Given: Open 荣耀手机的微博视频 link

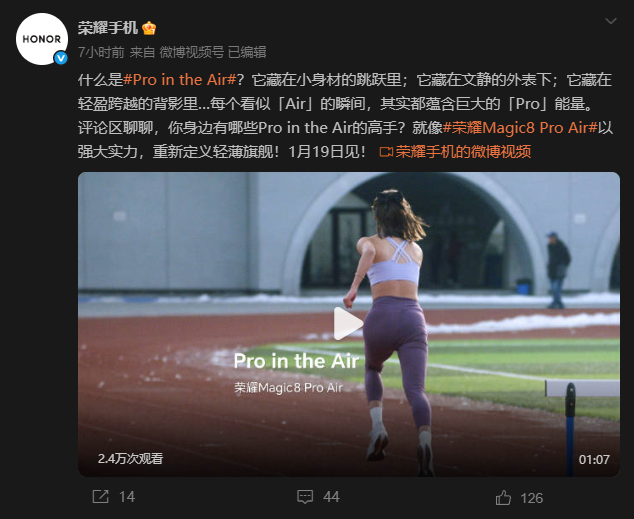Looking at the screenshot, I should tap(463, 152).
